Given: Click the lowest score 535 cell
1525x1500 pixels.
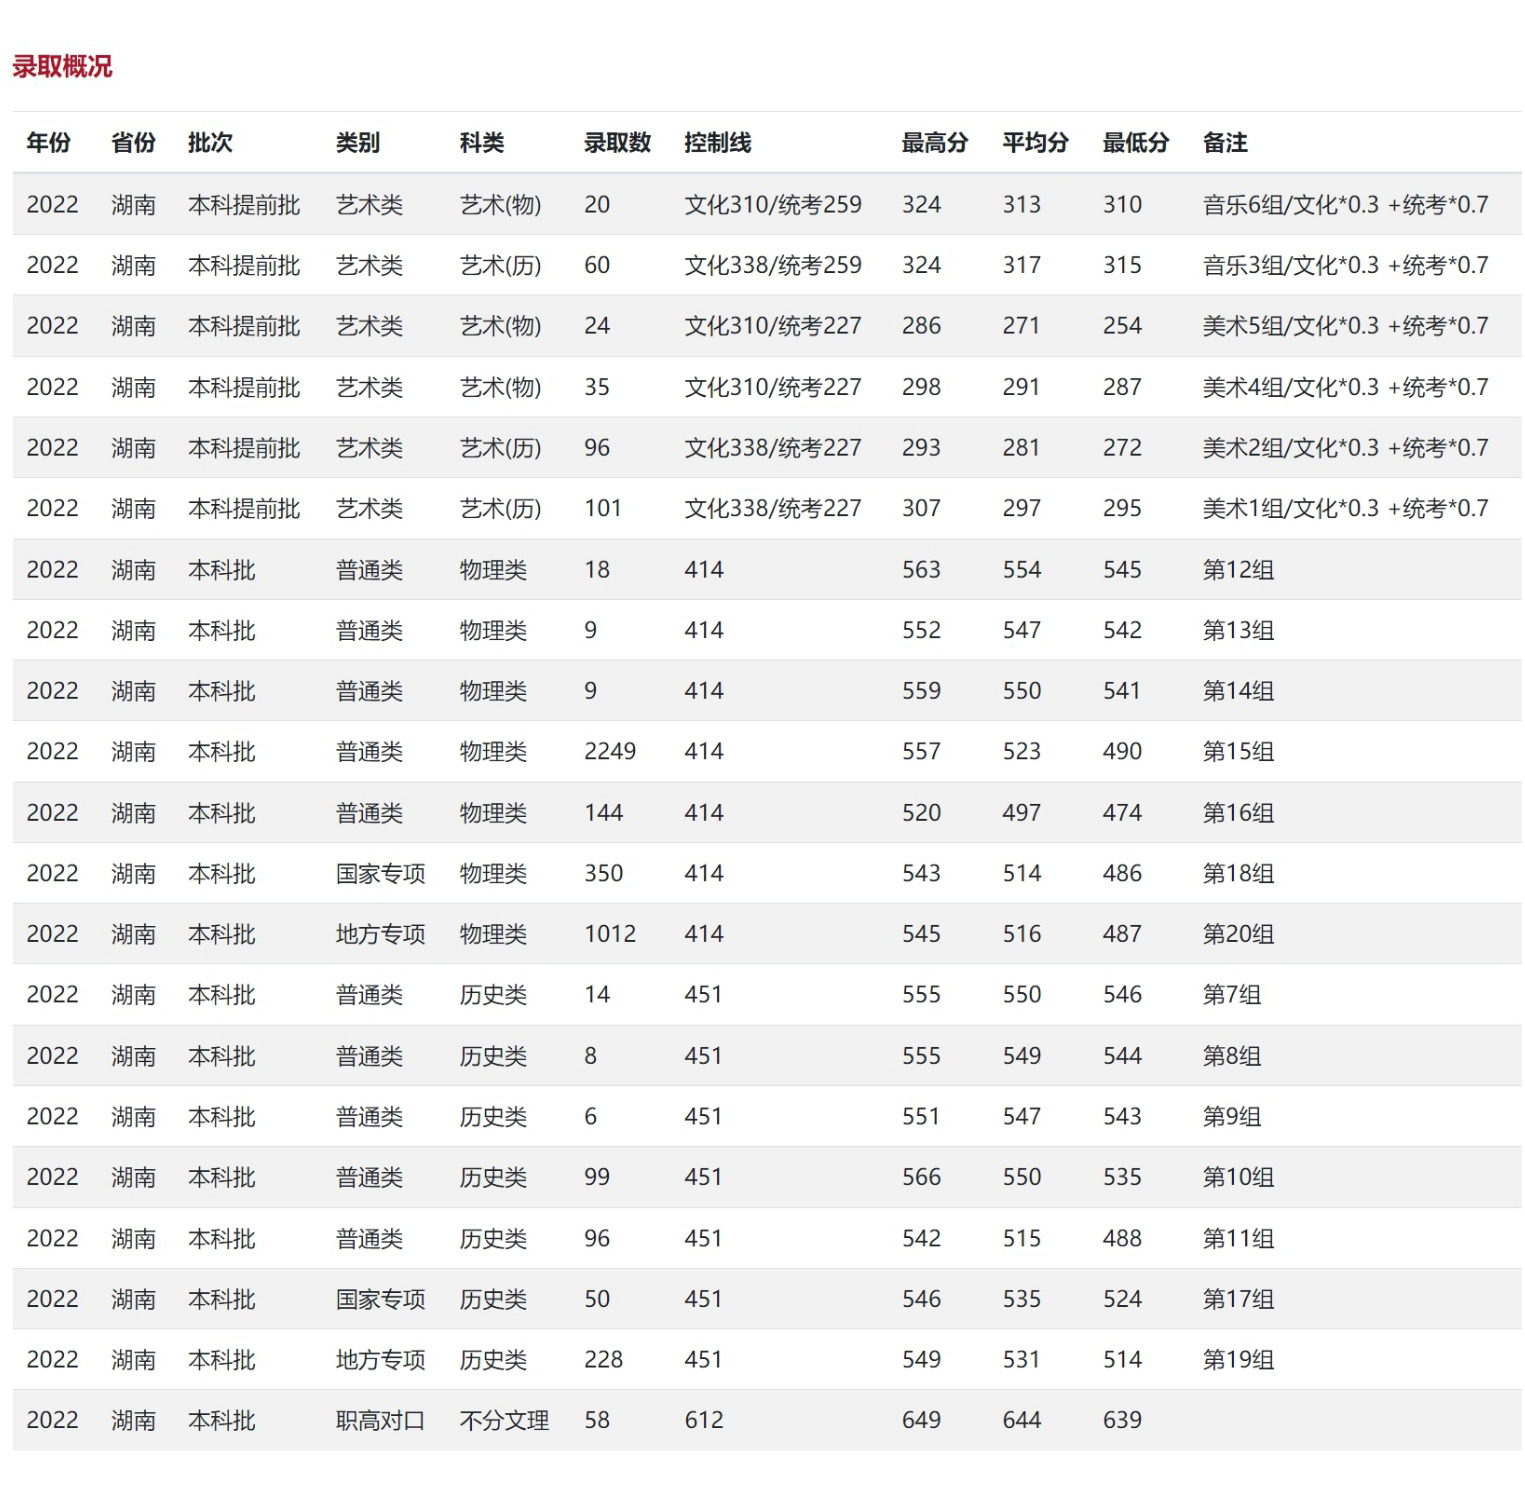Looking at the screenshot, I should (x=1122, y=1177).
